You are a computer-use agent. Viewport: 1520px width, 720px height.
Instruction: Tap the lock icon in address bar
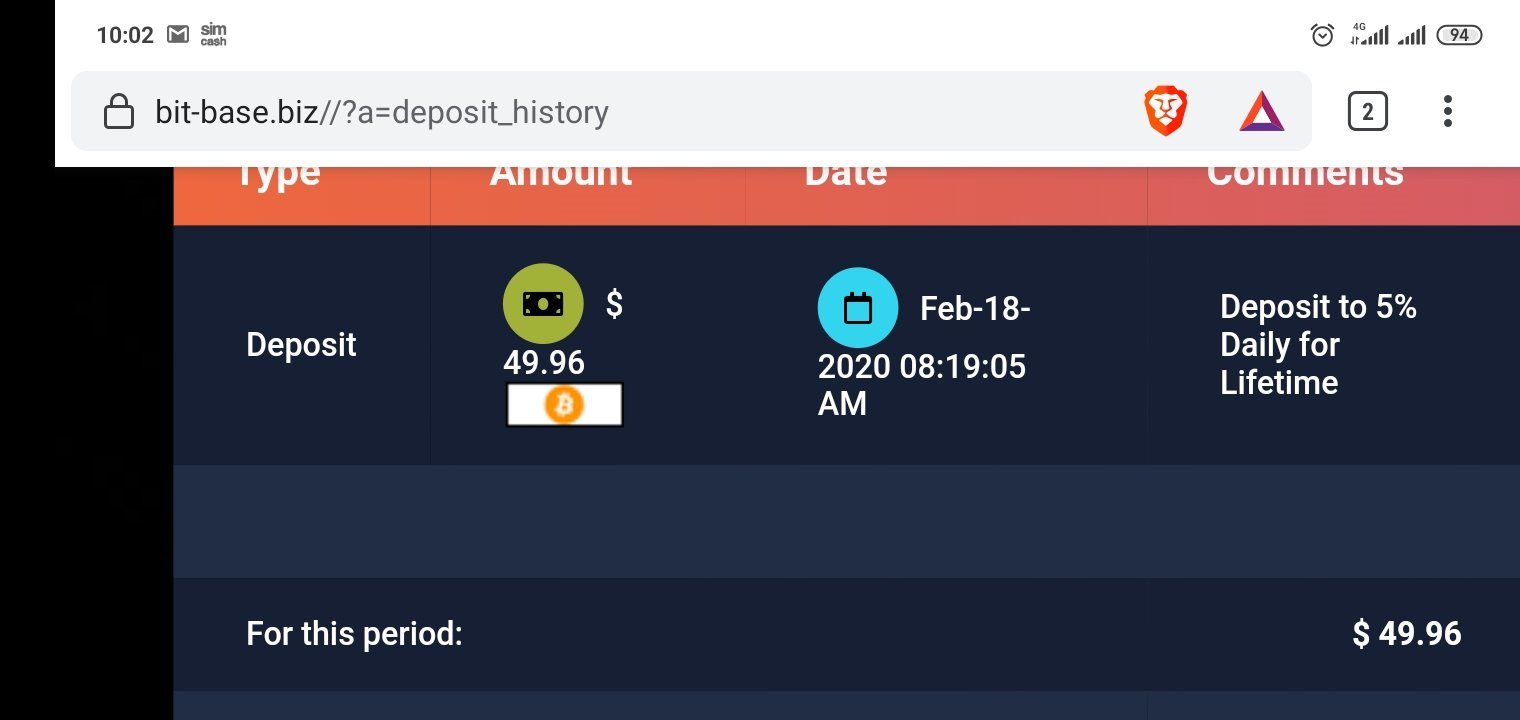pyautogui.click(x=119, y=110)
